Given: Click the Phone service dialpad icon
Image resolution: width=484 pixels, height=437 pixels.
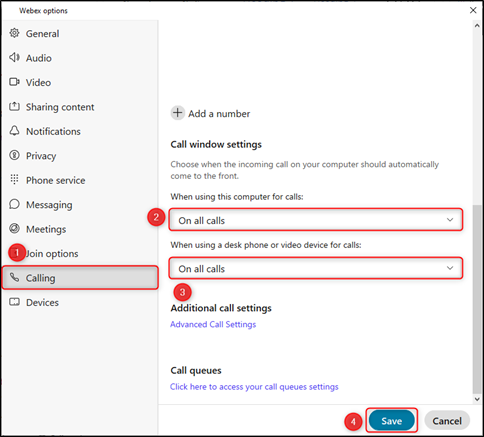Looking at the screenshot, I should click(14, 180).
